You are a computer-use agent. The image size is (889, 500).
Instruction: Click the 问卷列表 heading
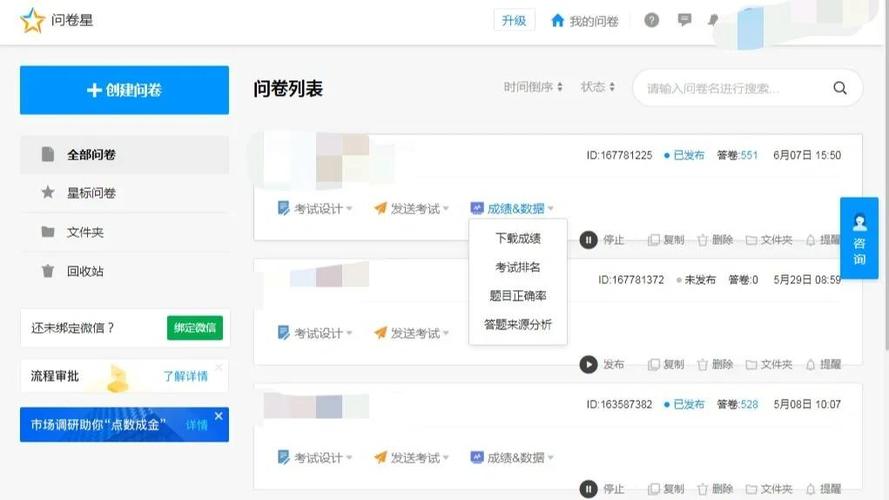pyautogui.click(x=288, y=88)
